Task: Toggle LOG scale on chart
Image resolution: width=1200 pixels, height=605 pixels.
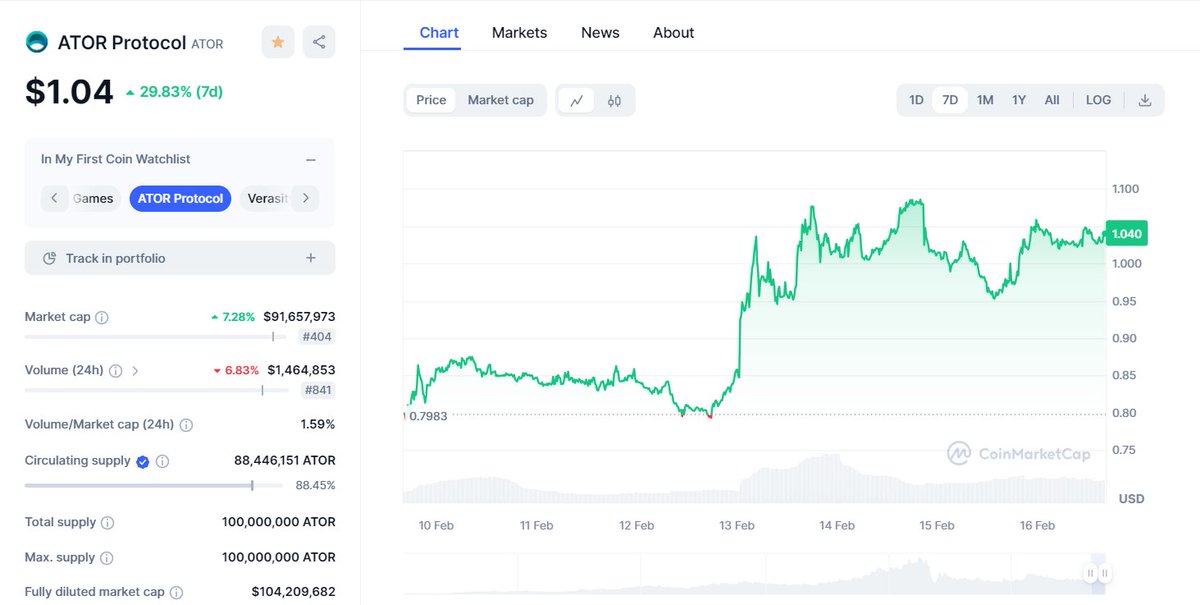Action: coord(1098,100)
